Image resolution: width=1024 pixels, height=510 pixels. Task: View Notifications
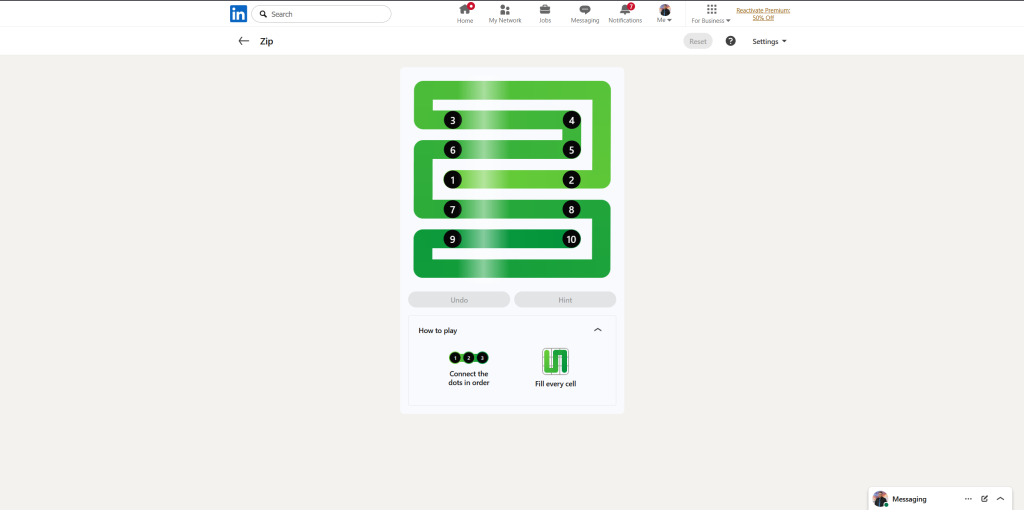point(625,13)
